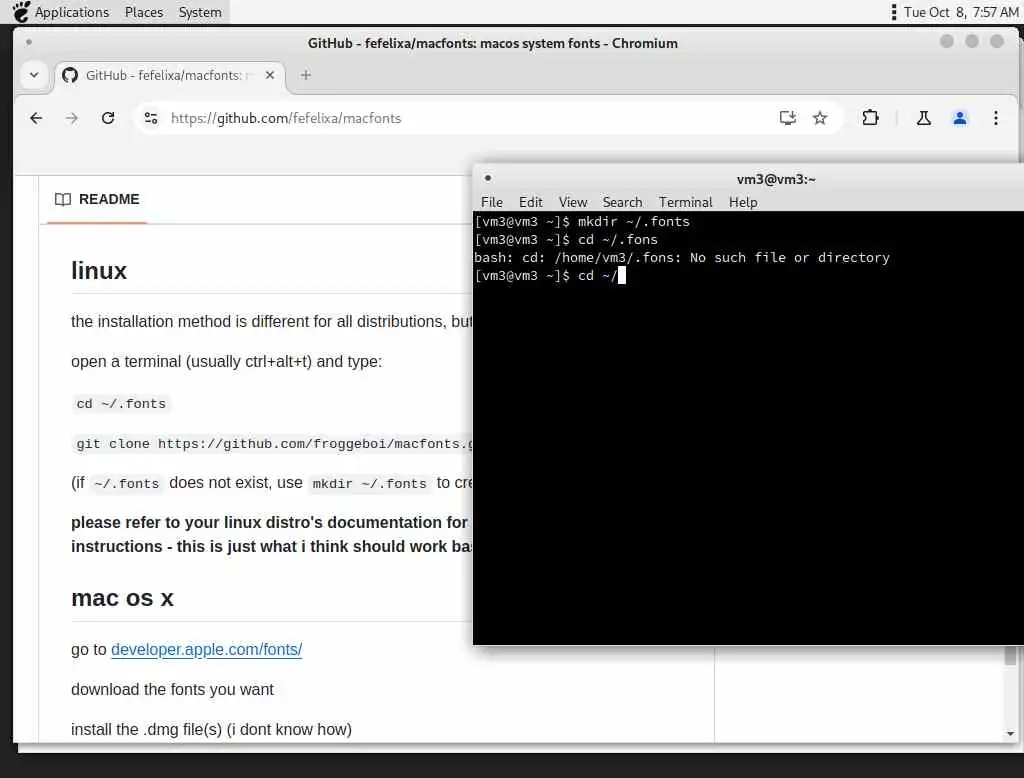Open the README tab

[97, 199]
